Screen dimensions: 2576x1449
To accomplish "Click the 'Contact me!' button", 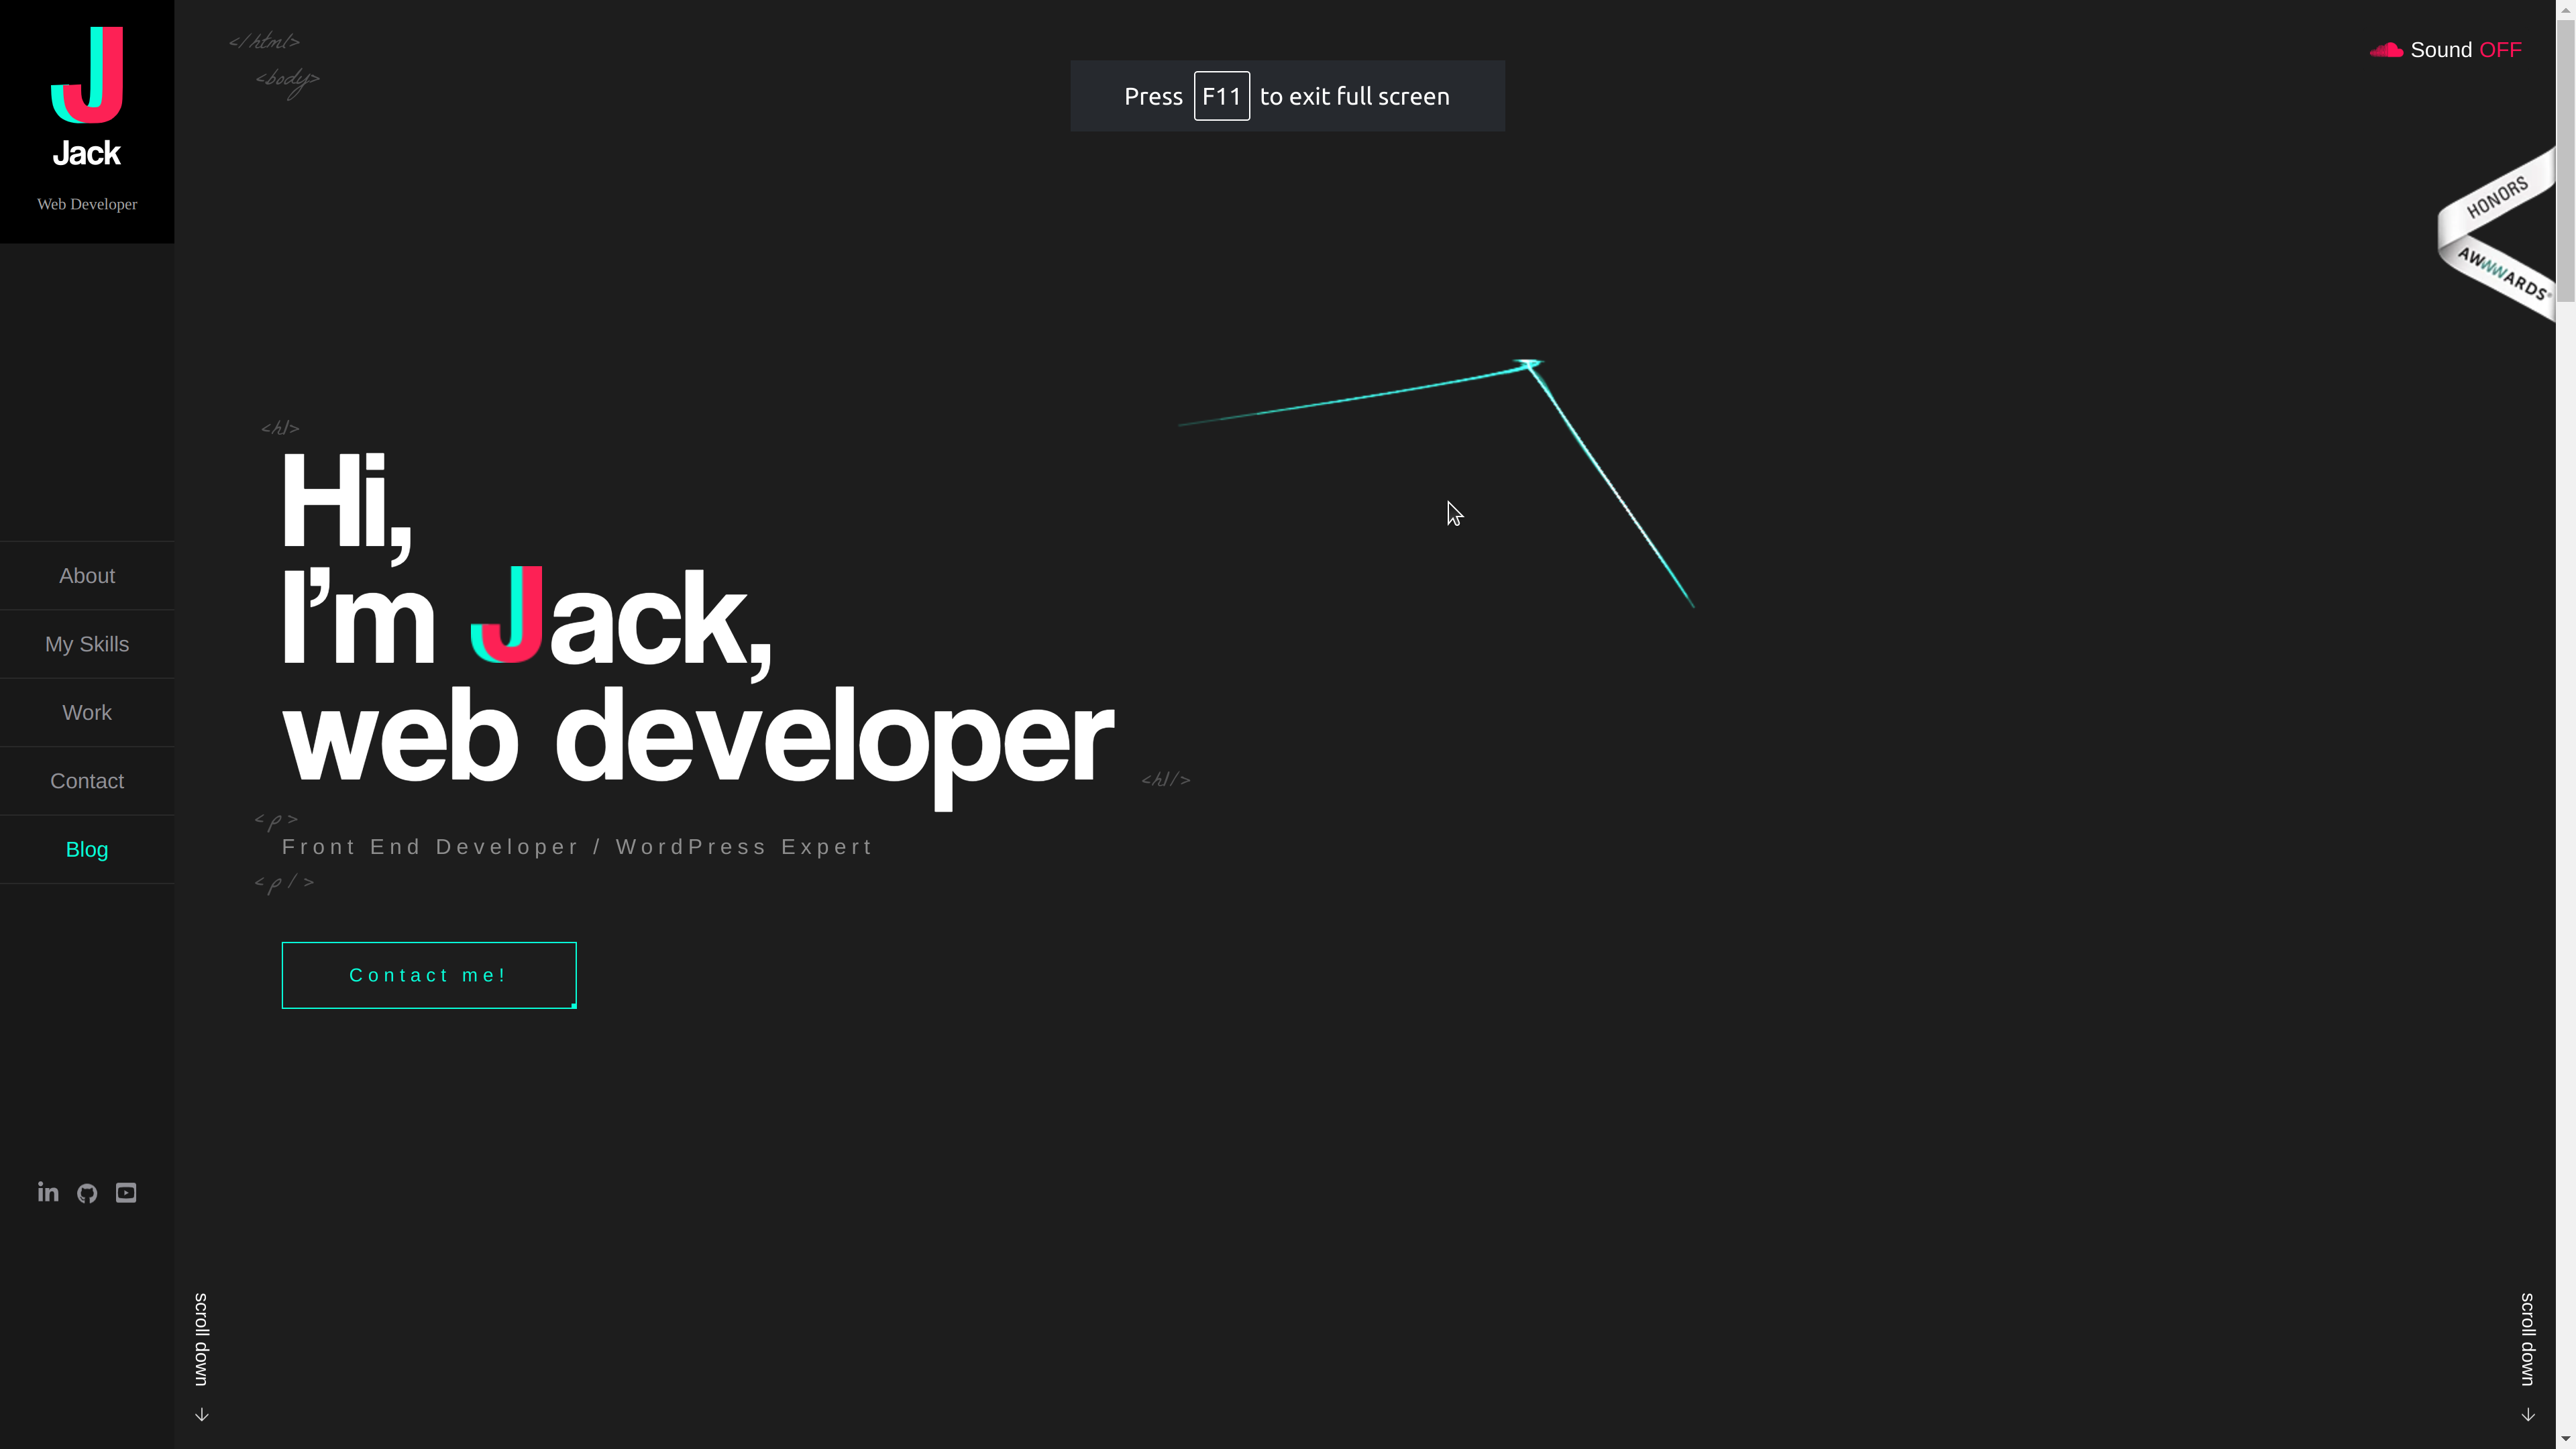I will (428, 975).
